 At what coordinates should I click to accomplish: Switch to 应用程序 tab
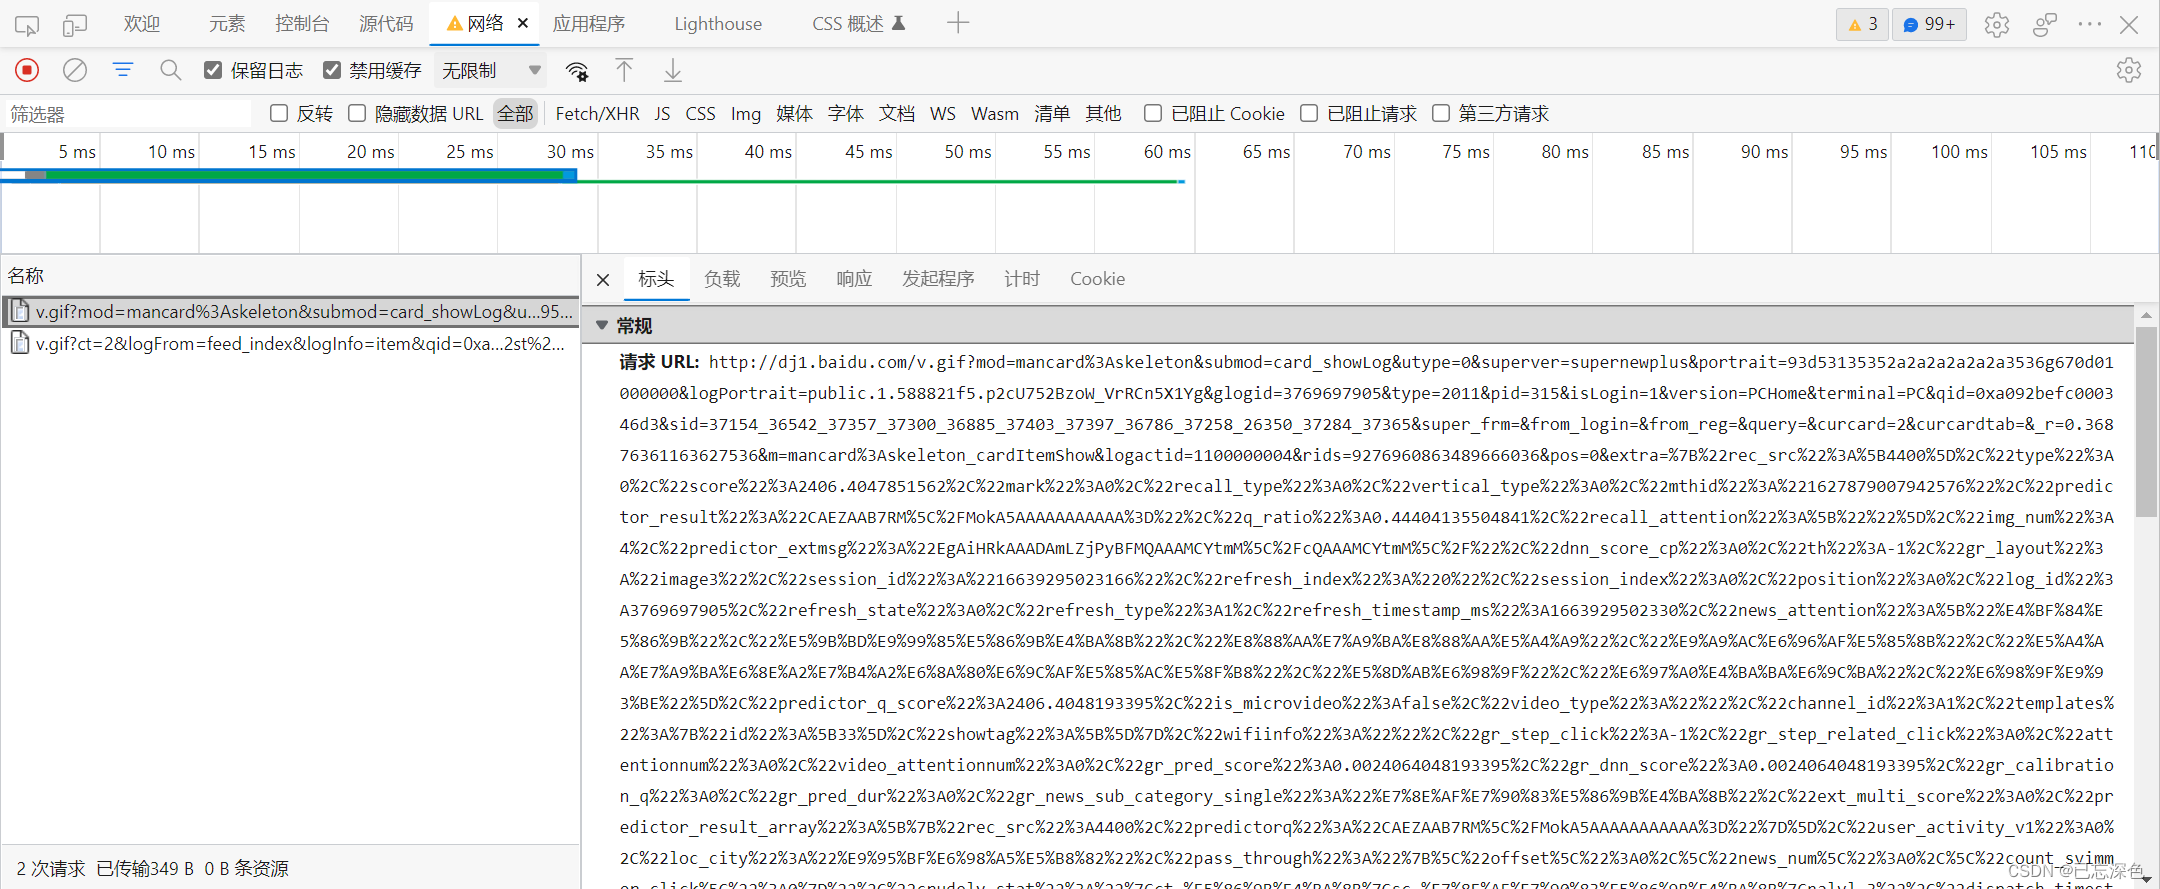coord(589,23)
